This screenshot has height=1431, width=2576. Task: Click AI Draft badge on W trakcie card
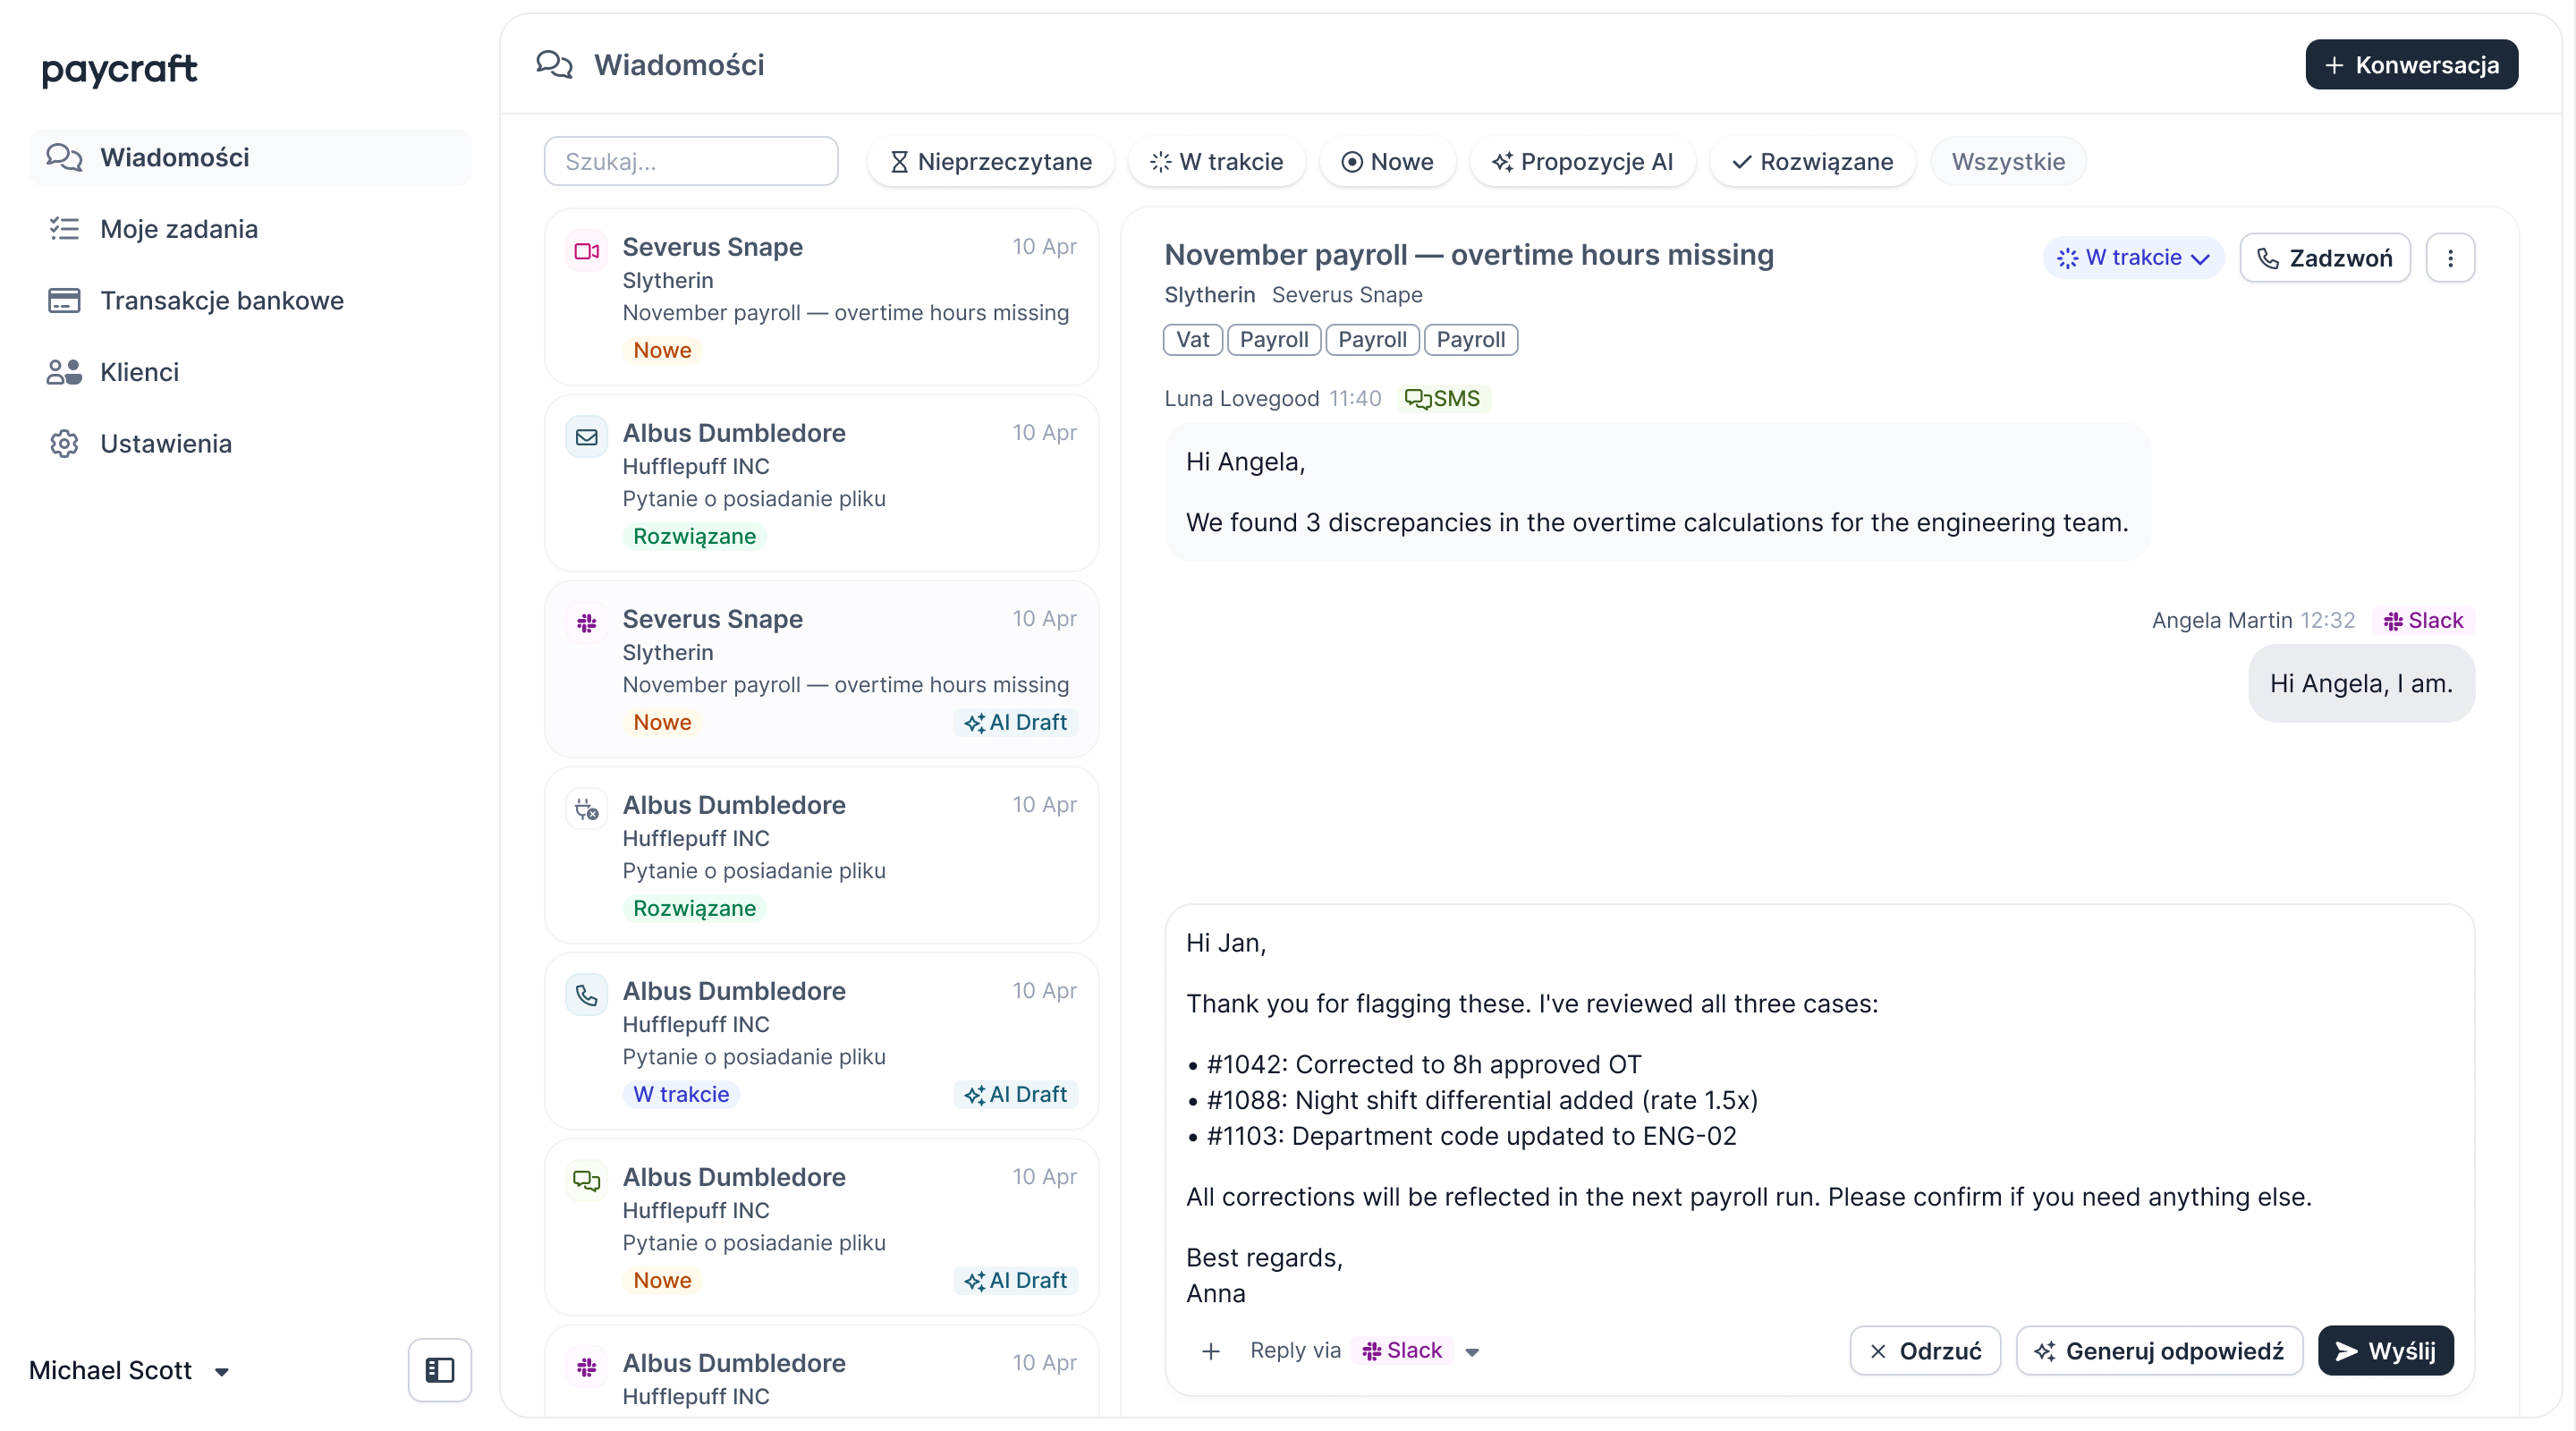tap(1016, 1094)
